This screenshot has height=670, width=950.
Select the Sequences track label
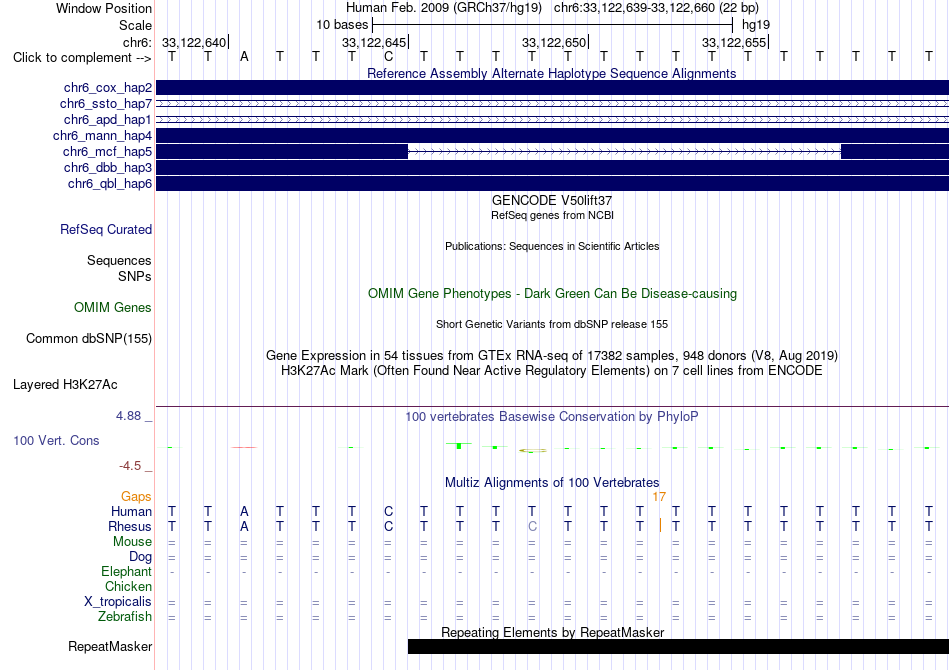(119, 260)
